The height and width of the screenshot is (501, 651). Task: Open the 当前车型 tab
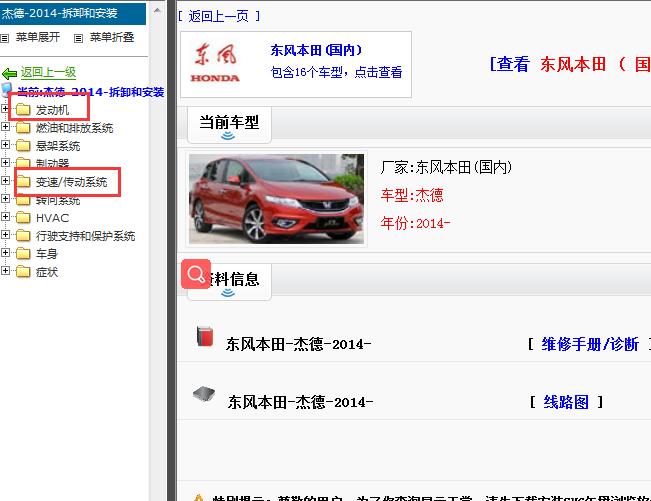[229, 125]
